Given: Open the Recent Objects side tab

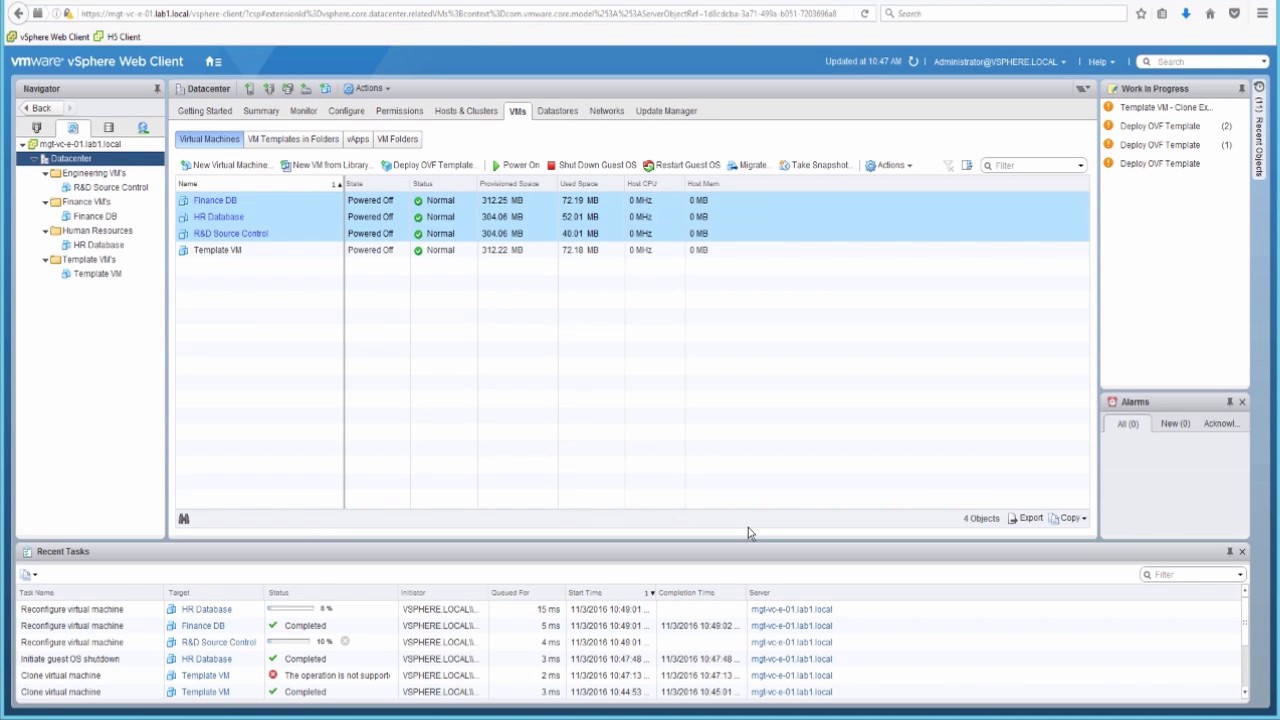Looking at the screenshot, I should pos(1259,130).
